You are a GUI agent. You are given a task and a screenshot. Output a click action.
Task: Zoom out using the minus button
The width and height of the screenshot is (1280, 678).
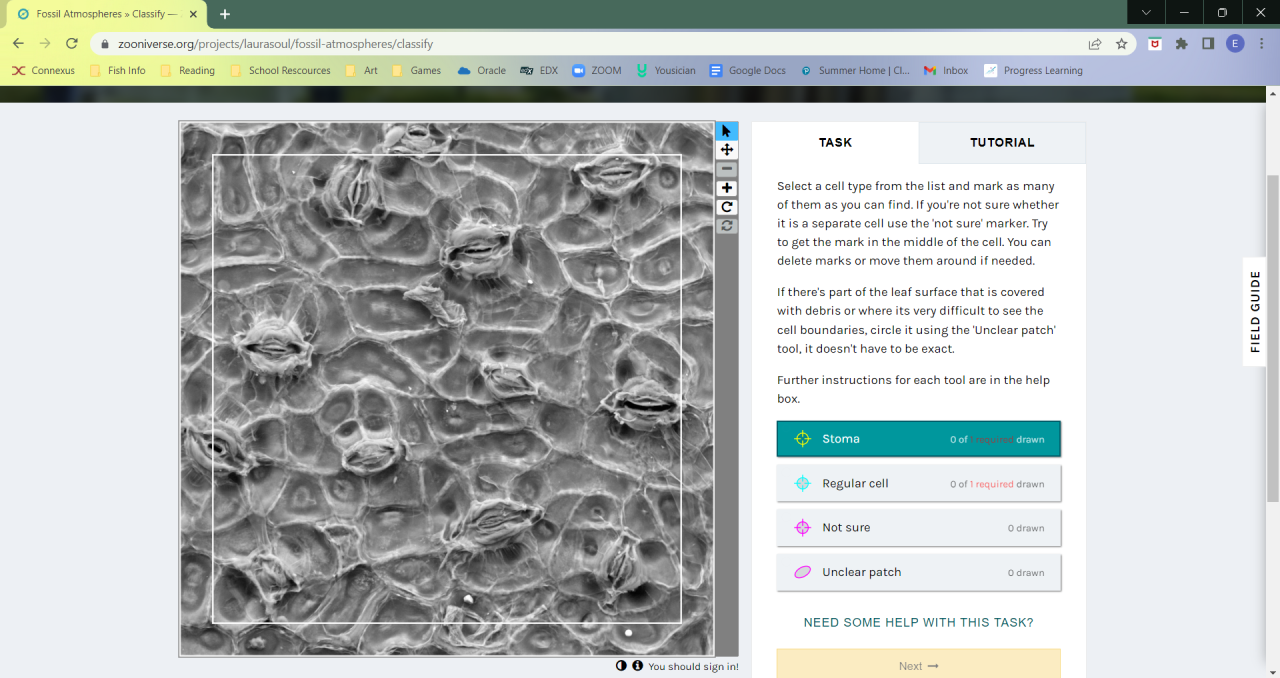click(x=727, y=169)
